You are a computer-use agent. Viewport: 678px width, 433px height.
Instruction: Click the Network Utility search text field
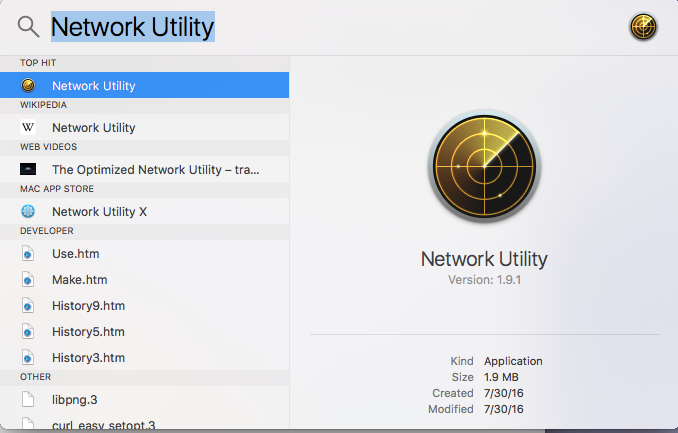click(x=133, y=27)
